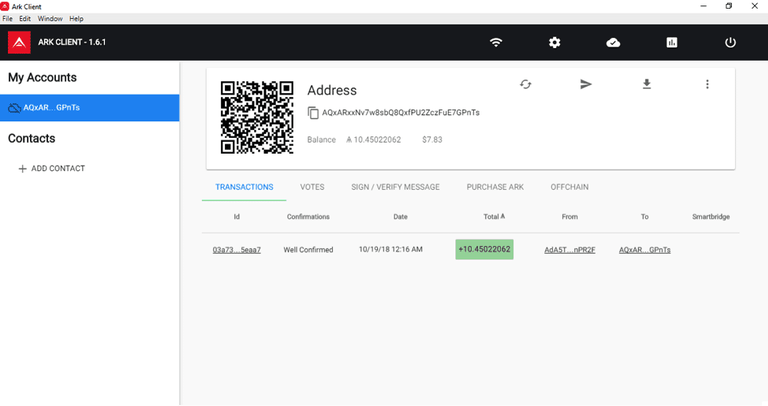
Task: Click the Contacts heading
Action: 31,138
